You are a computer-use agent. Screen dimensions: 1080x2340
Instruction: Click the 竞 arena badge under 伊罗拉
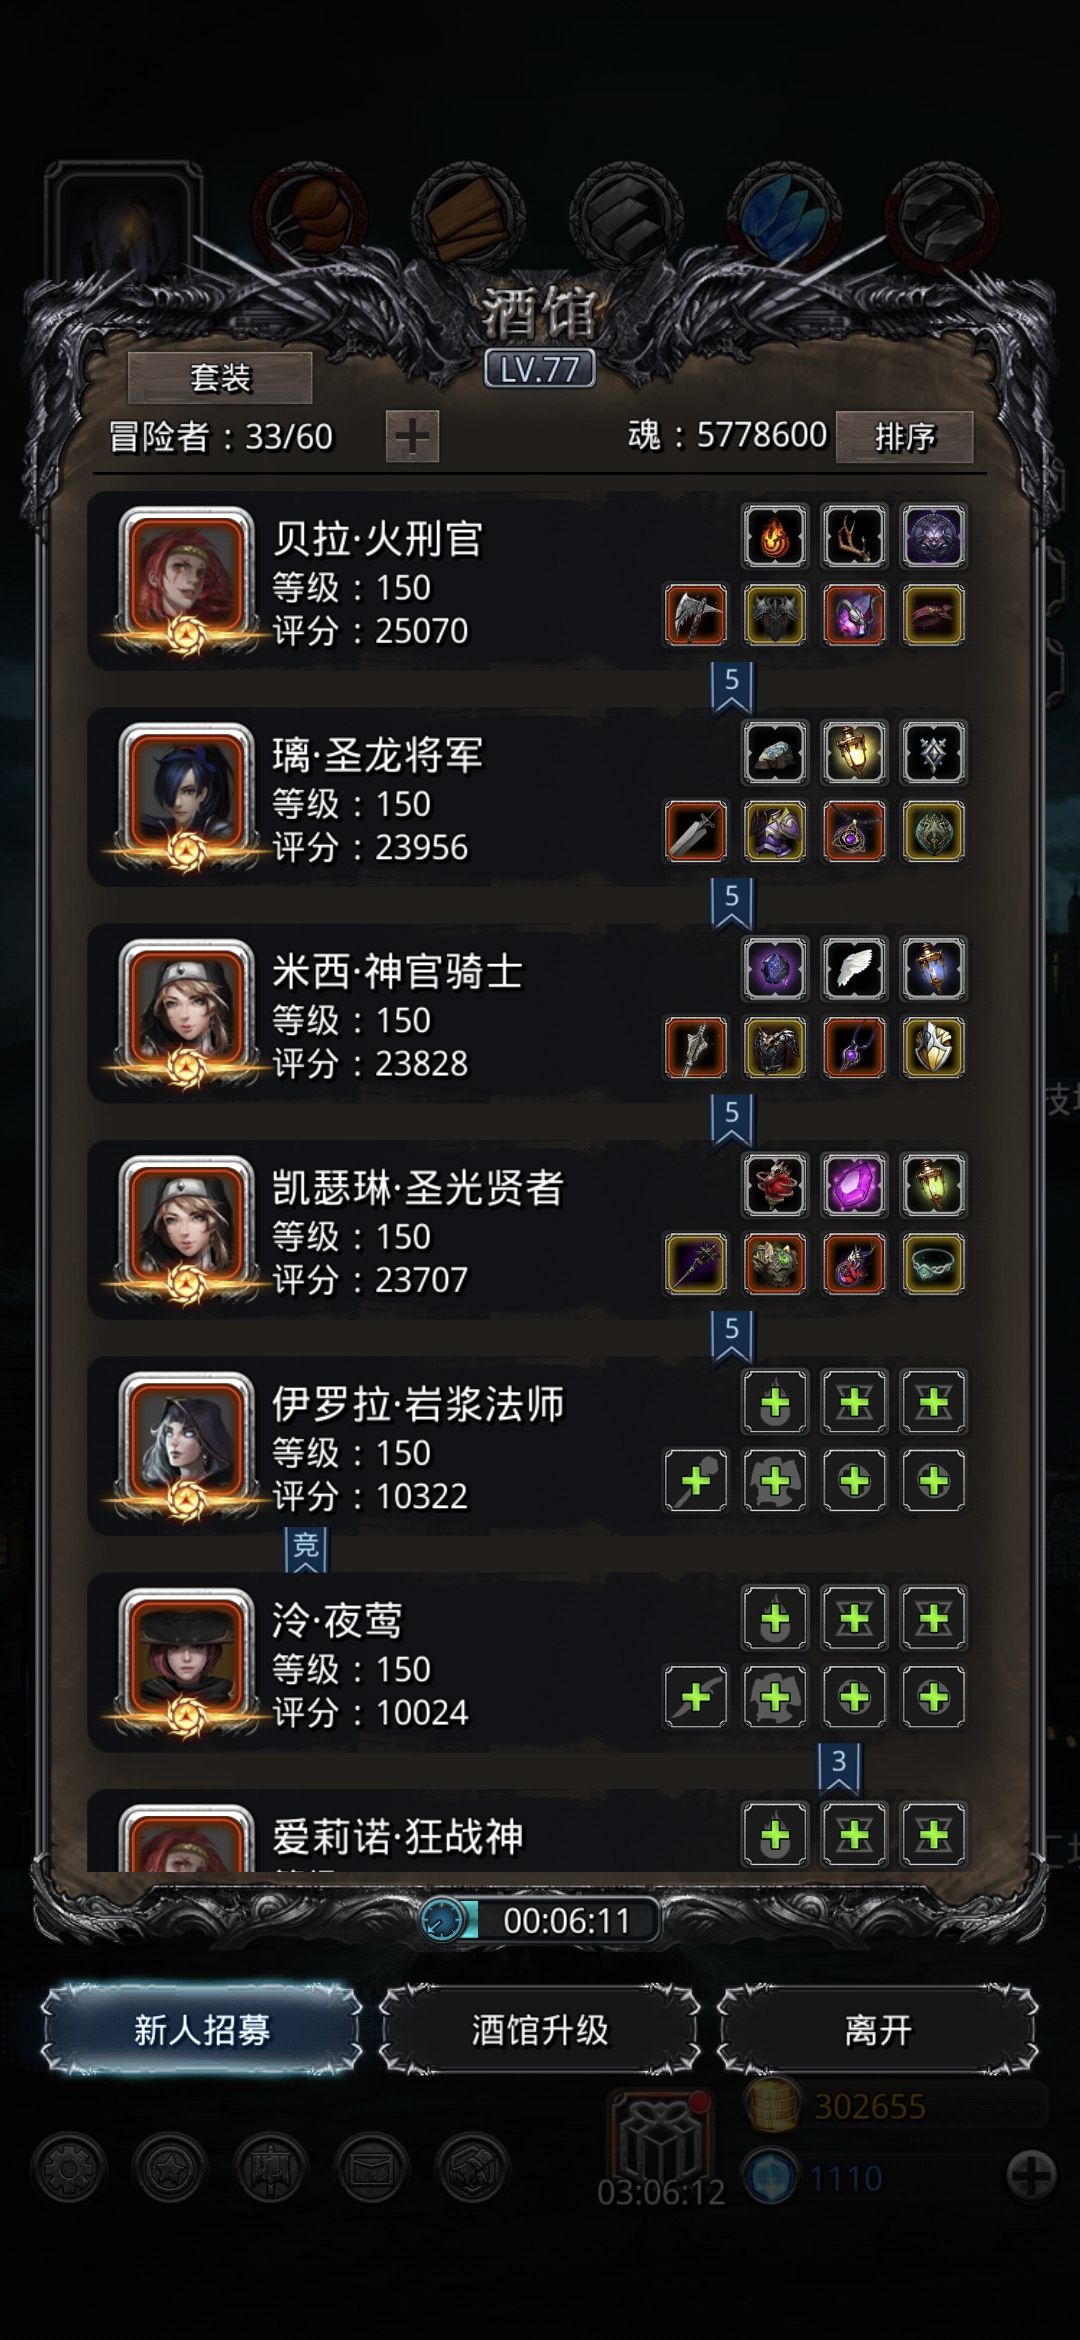coord(306,1549)
